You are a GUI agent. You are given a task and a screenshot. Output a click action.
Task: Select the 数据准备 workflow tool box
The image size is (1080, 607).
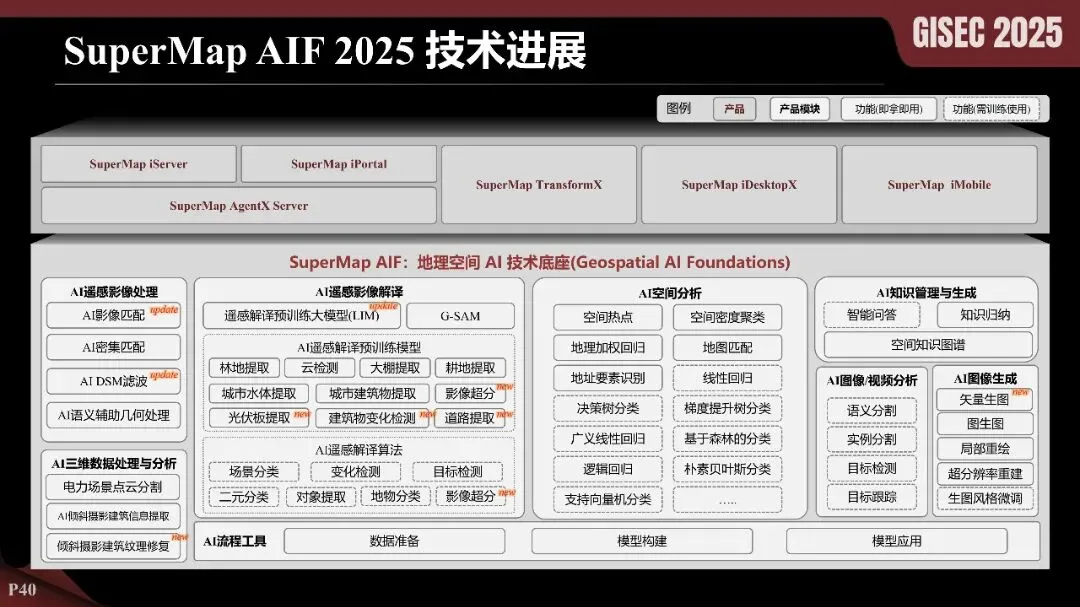394,542
